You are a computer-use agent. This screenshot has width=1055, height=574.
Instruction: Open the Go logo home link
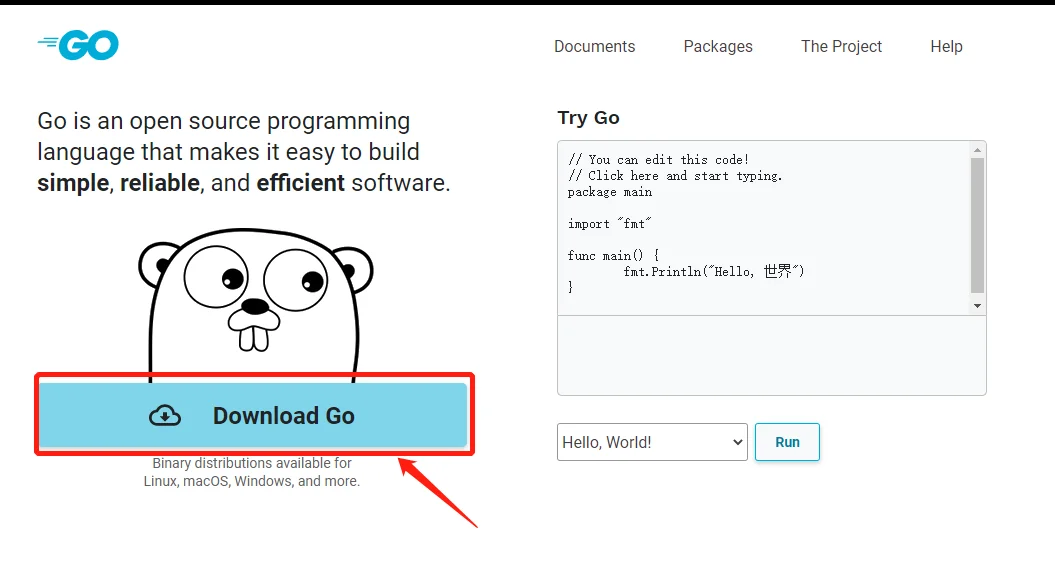[x=78, y=45]
